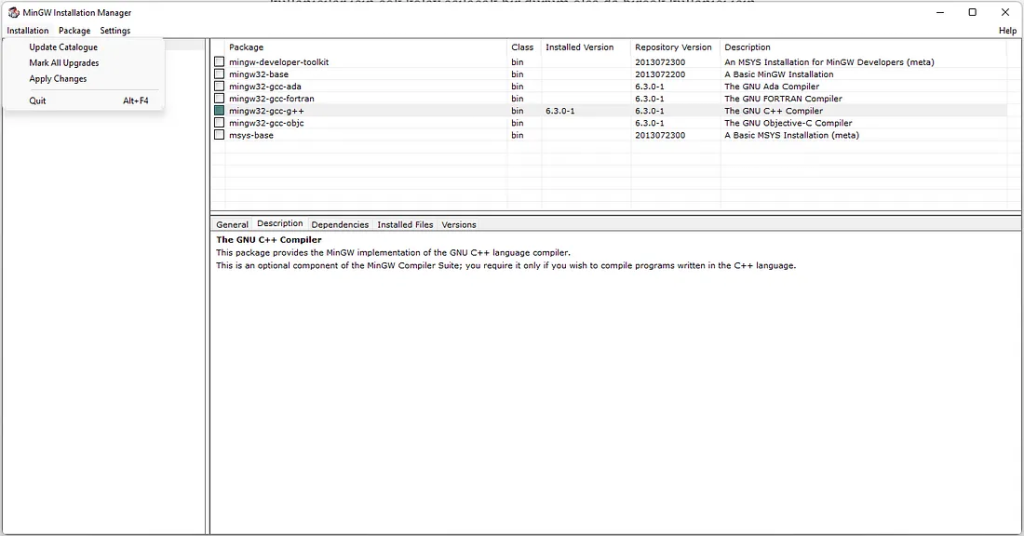Open the Installation menu
This screenshot has width=1024, height=536.
coord(27,31)
